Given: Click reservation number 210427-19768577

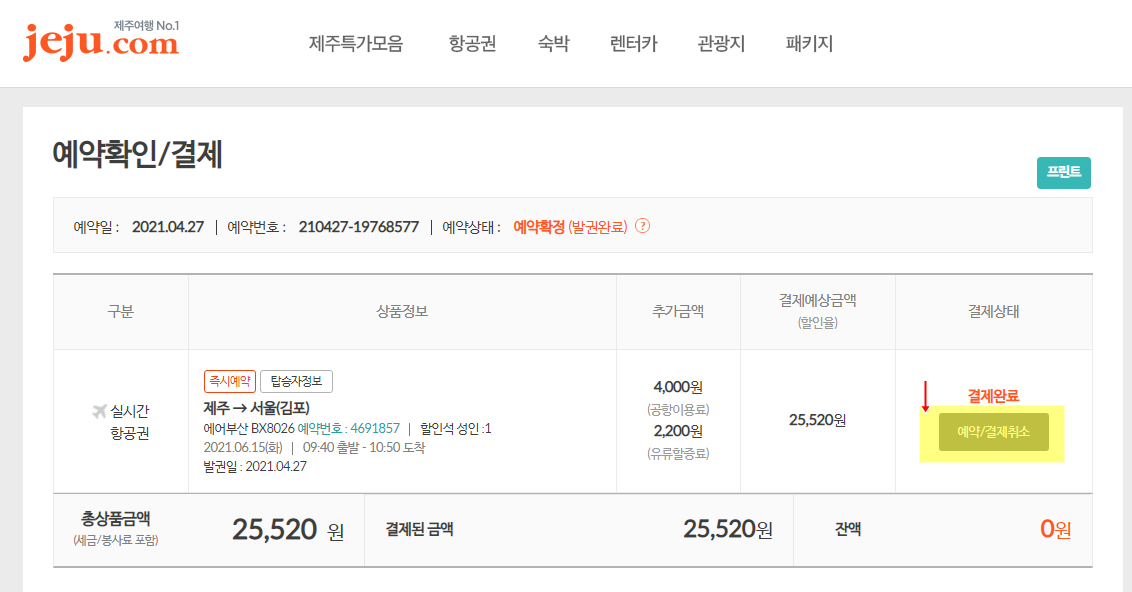Looking at the screenshot, I should [359, 227].
